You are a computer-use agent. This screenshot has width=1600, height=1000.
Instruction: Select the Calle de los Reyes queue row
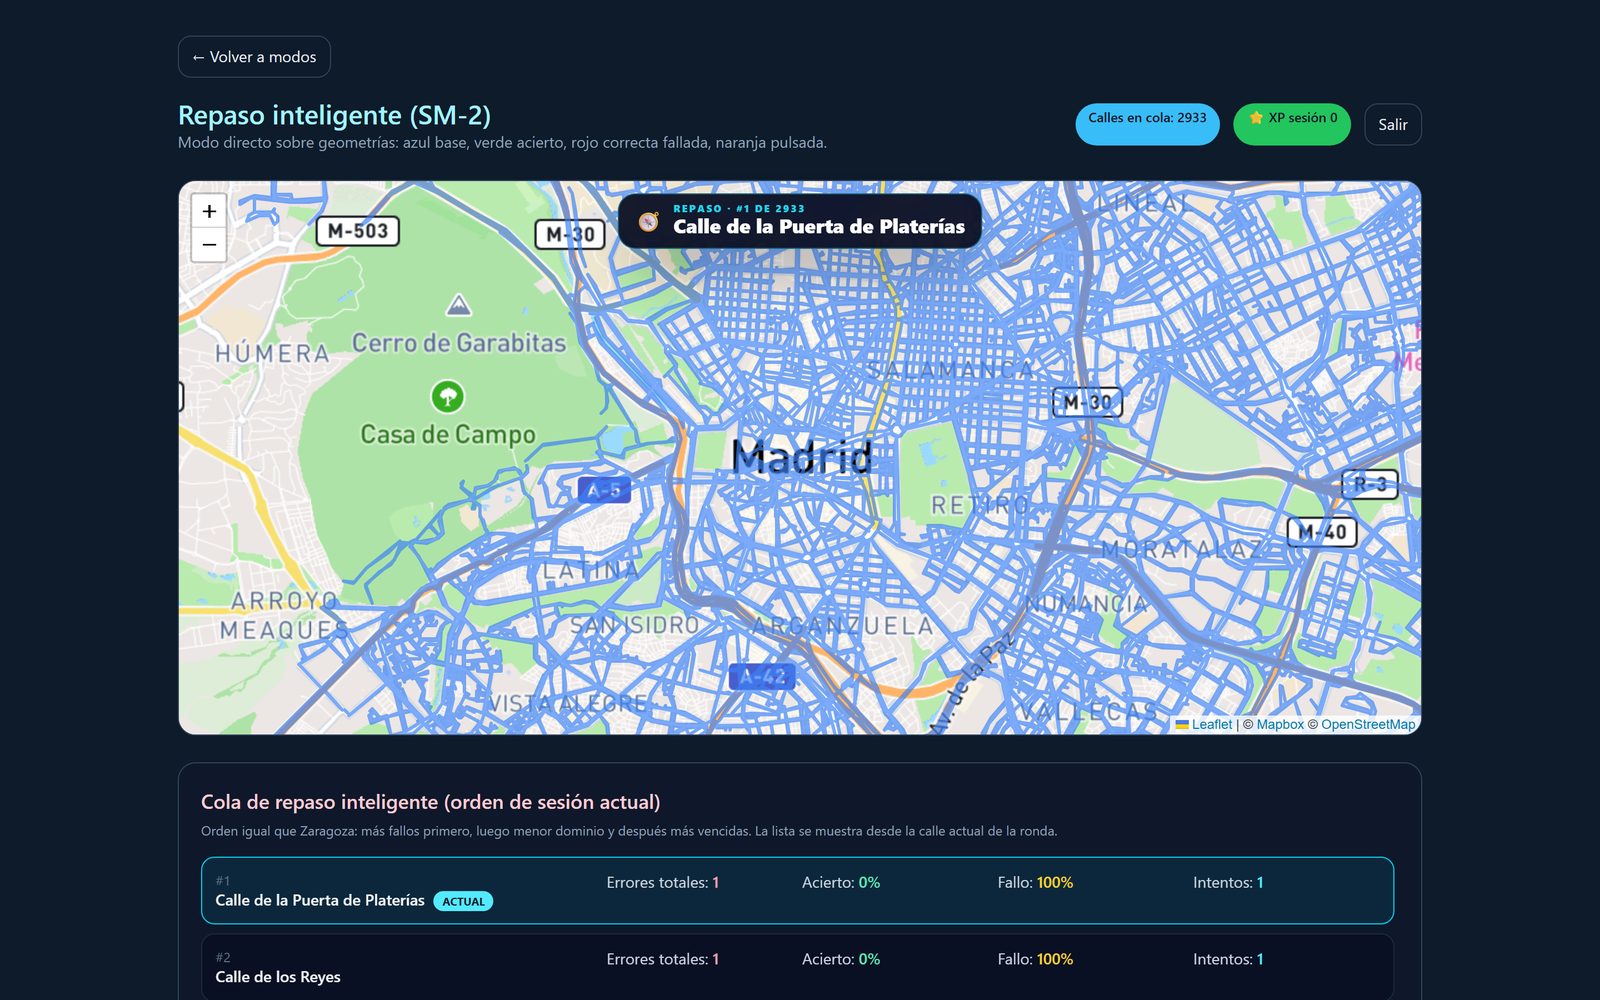tap(797, 966)
